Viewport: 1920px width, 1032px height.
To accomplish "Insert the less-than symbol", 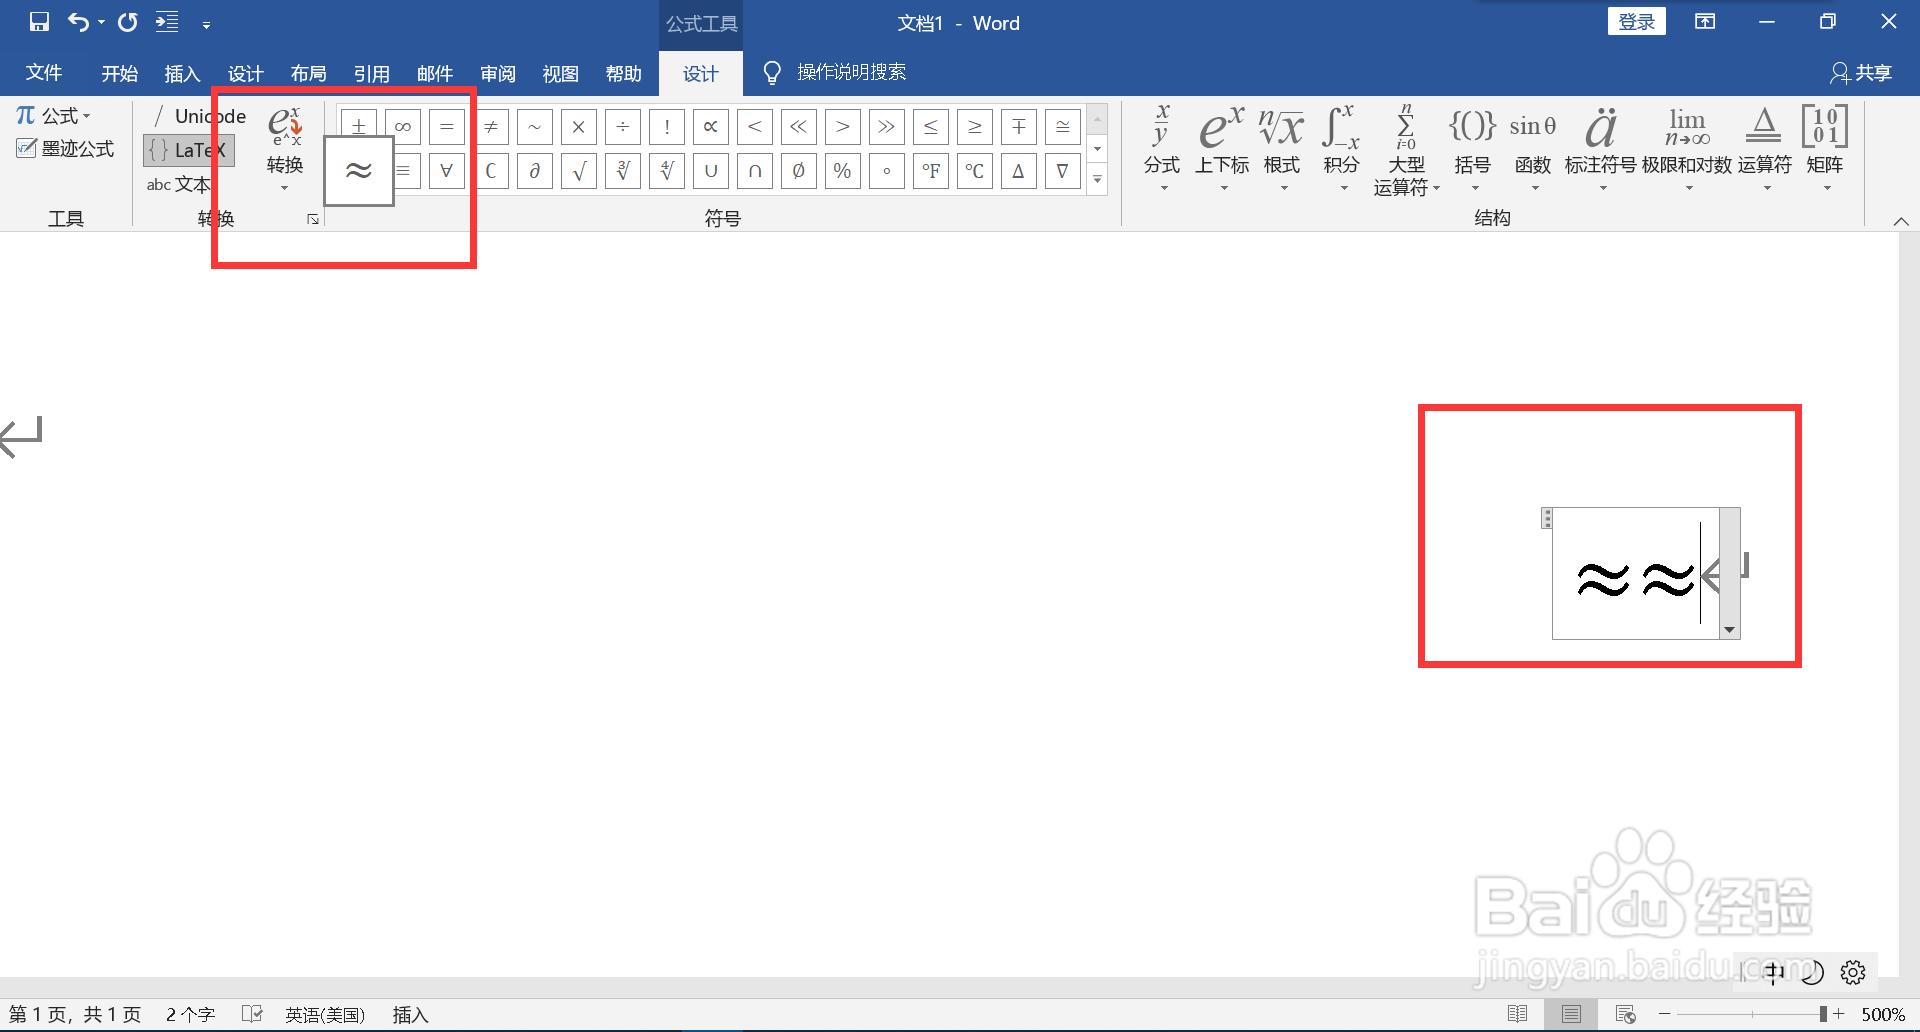I will (x=755, y=127).
